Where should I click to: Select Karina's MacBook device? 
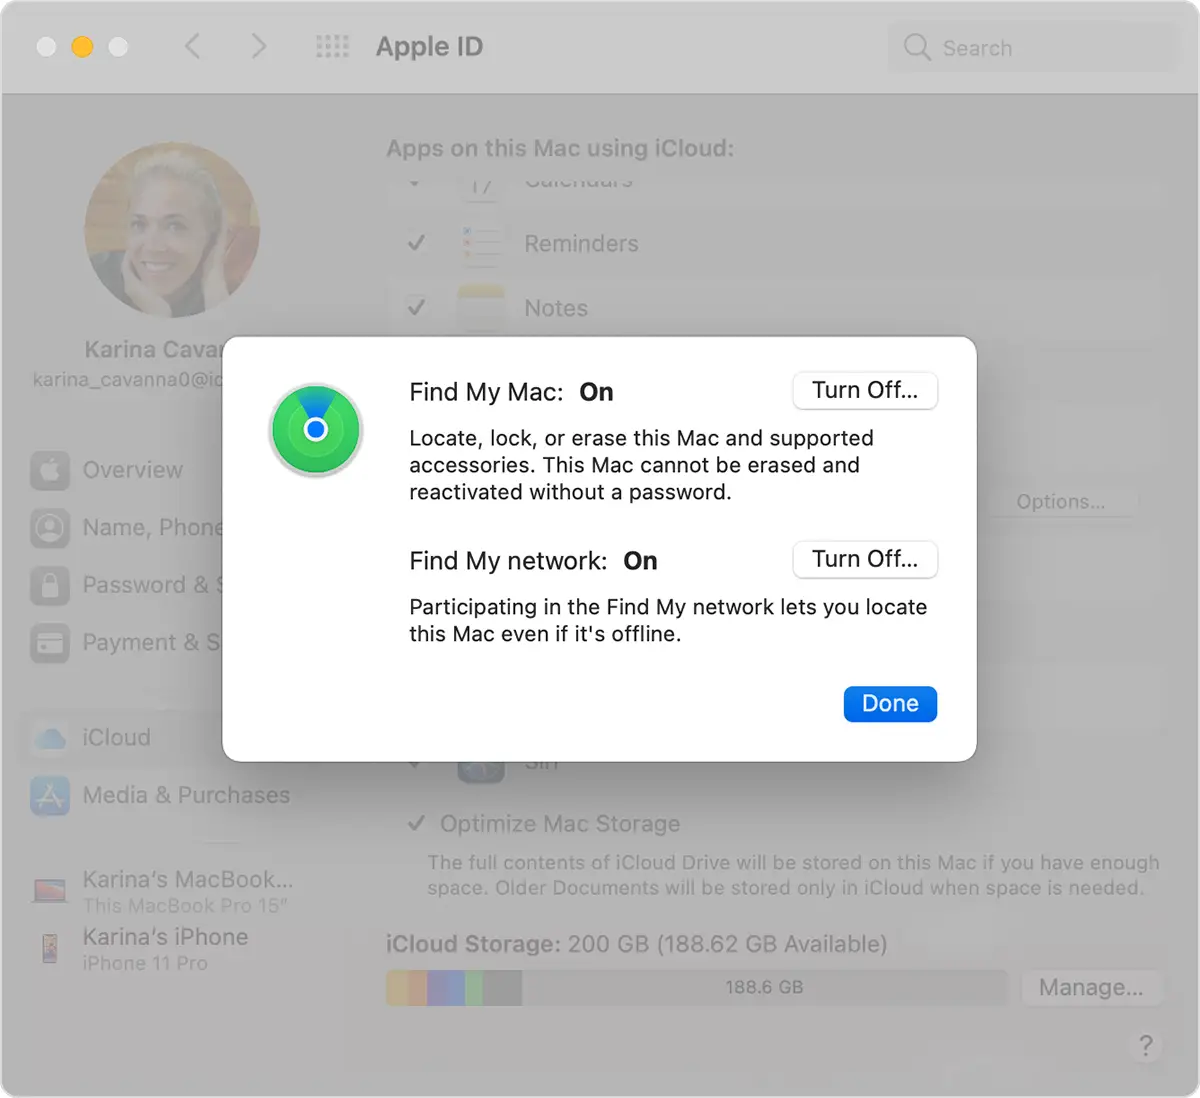[163, 891]
